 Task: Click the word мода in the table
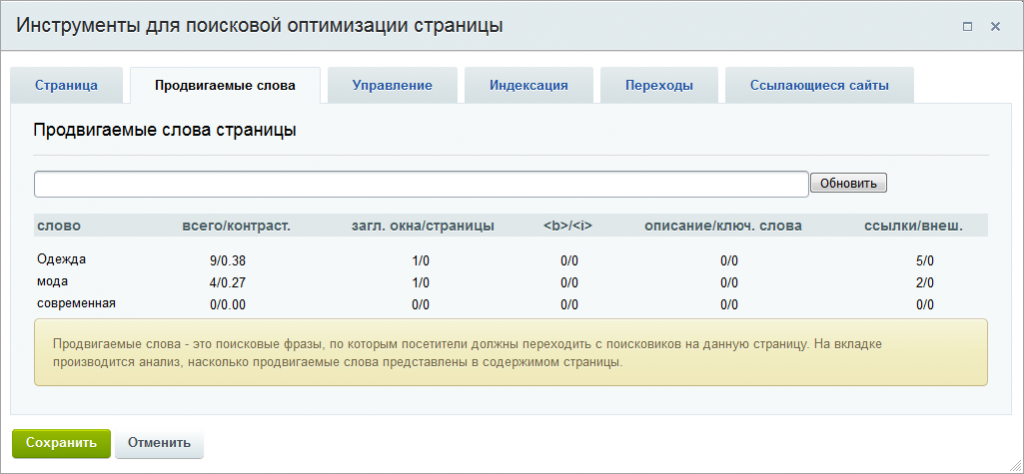(52, 281)
